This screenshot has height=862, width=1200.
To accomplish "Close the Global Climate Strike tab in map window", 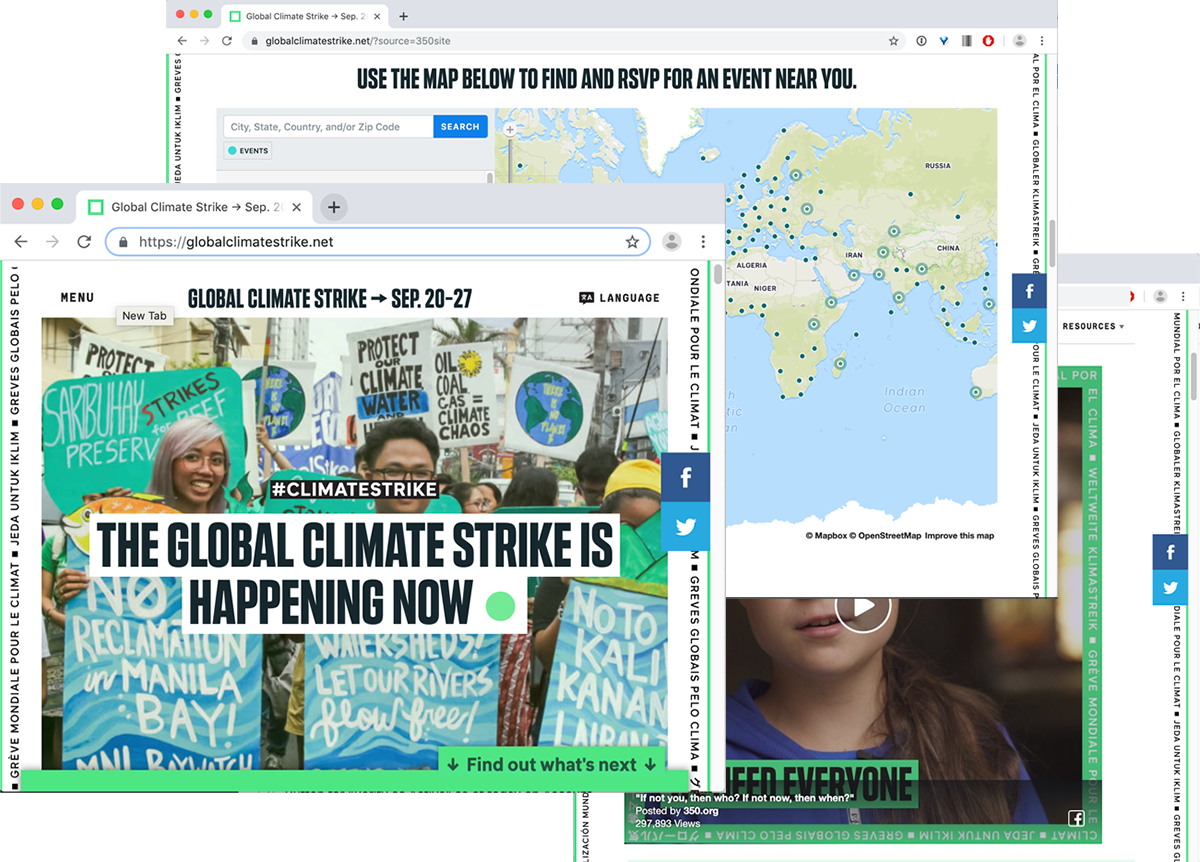I will click(x=375, y=16).
